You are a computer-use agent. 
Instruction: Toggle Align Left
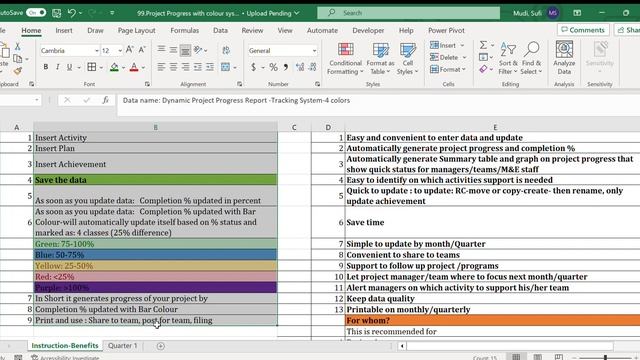162,67
